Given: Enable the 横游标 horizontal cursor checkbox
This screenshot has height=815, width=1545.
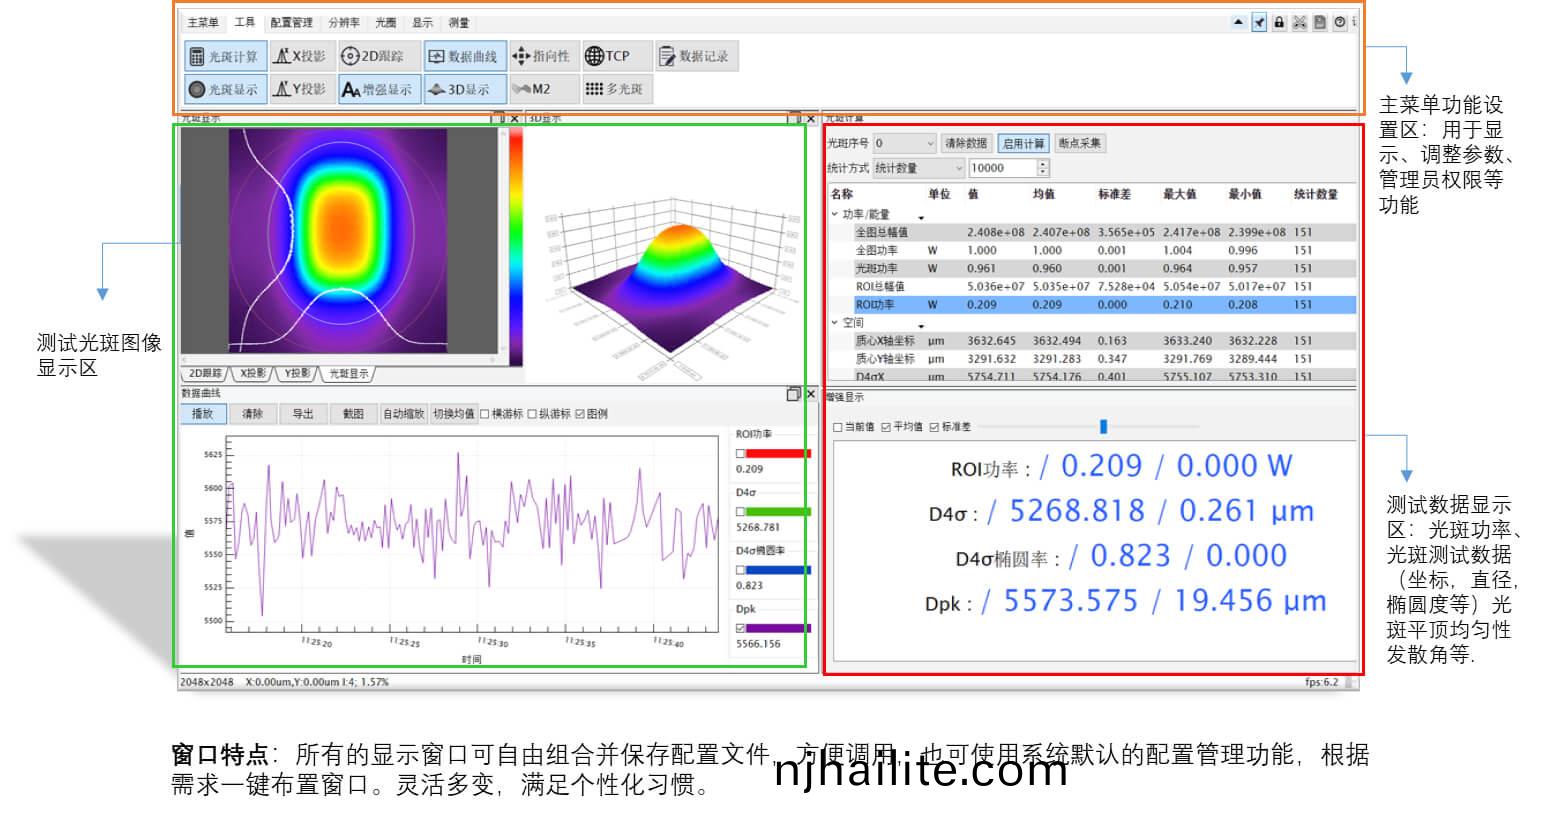Looking at the screenshot, I should pyautogui.click(x=485, y=414).
